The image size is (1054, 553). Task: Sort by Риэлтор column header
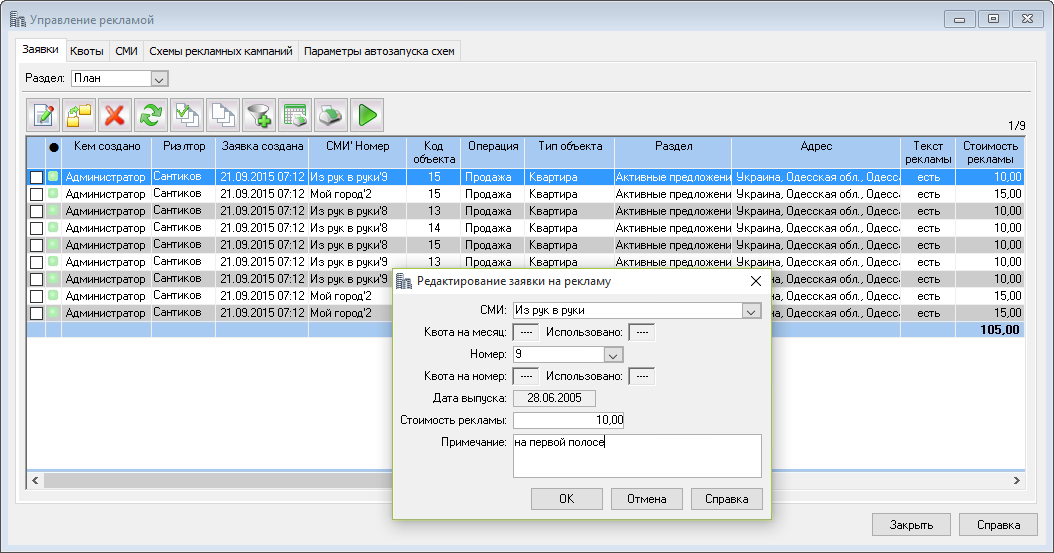[184, 153]
